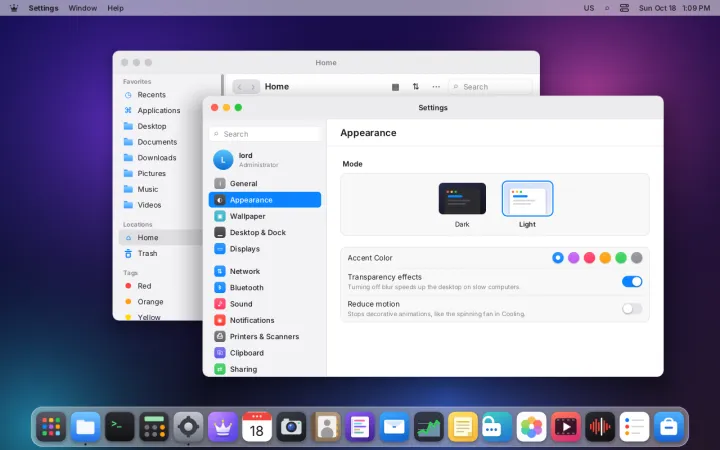Open the passwords lock icon in dock
Image resolution: width=720 pixels, height=450 pixels.
(497, 427)
